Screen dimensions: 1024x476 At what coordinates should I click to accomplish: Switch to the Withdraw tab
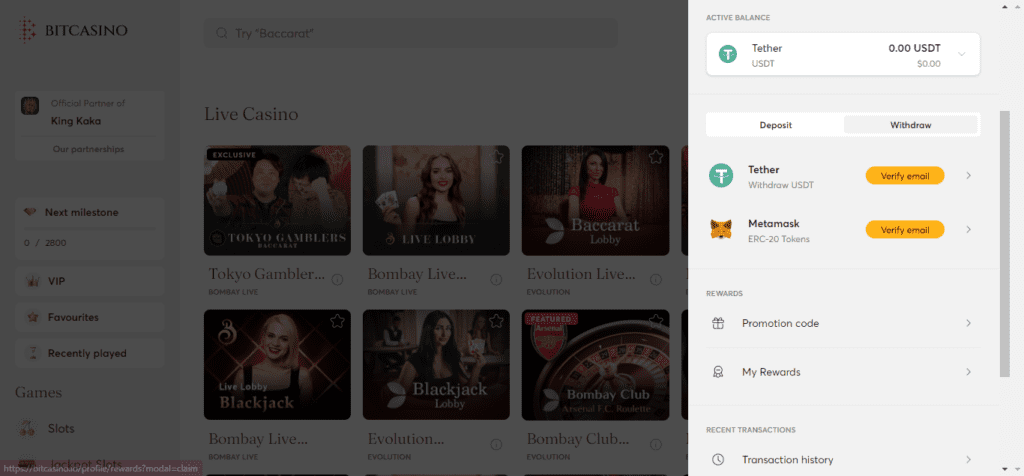click(x=910, y=125)
